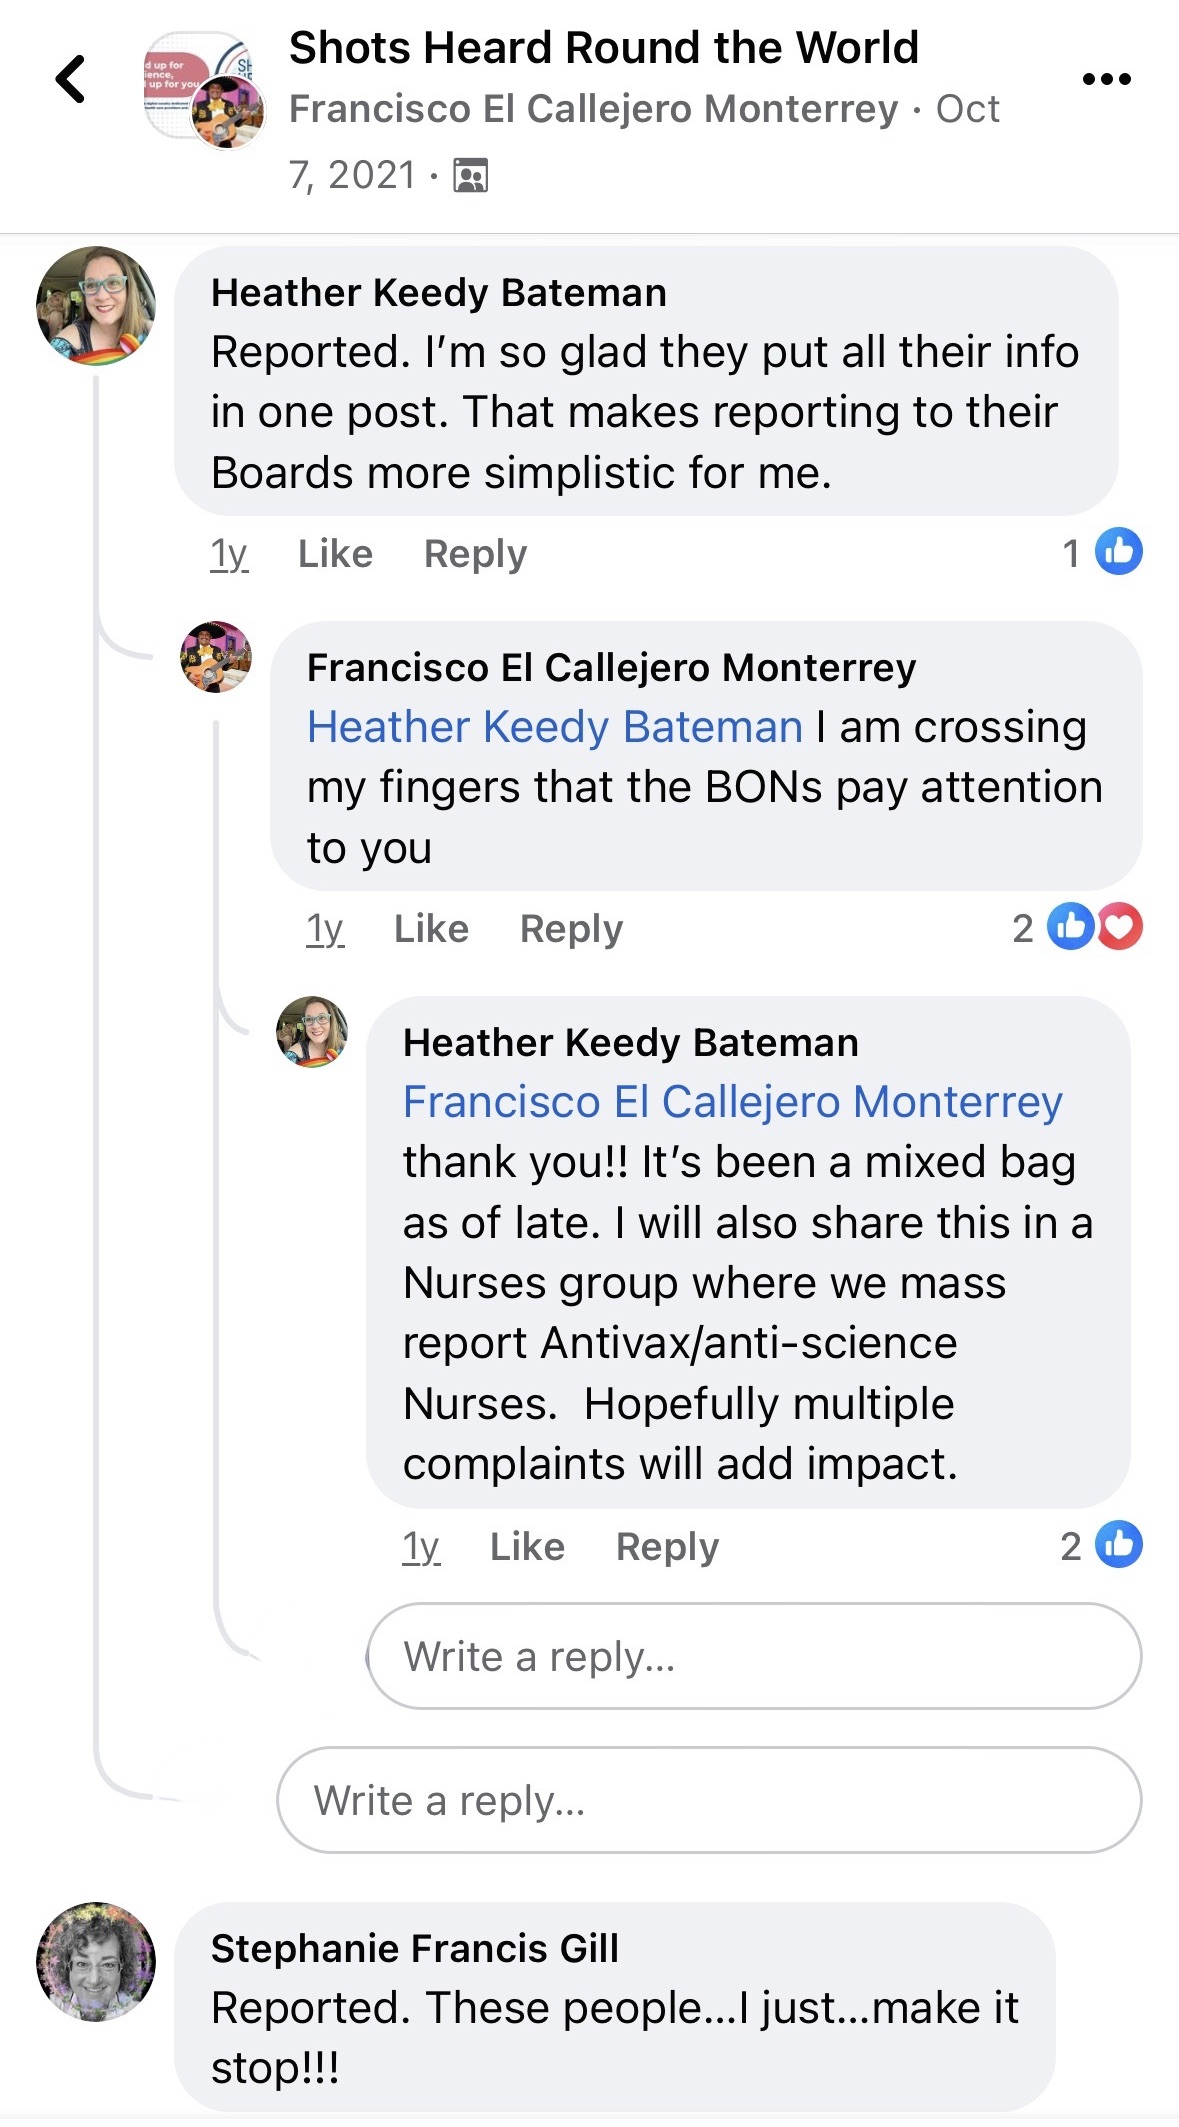Open the blue Heather Keedy Bateman mention link
This screenshot has width=1179, height=2127.
555,727
